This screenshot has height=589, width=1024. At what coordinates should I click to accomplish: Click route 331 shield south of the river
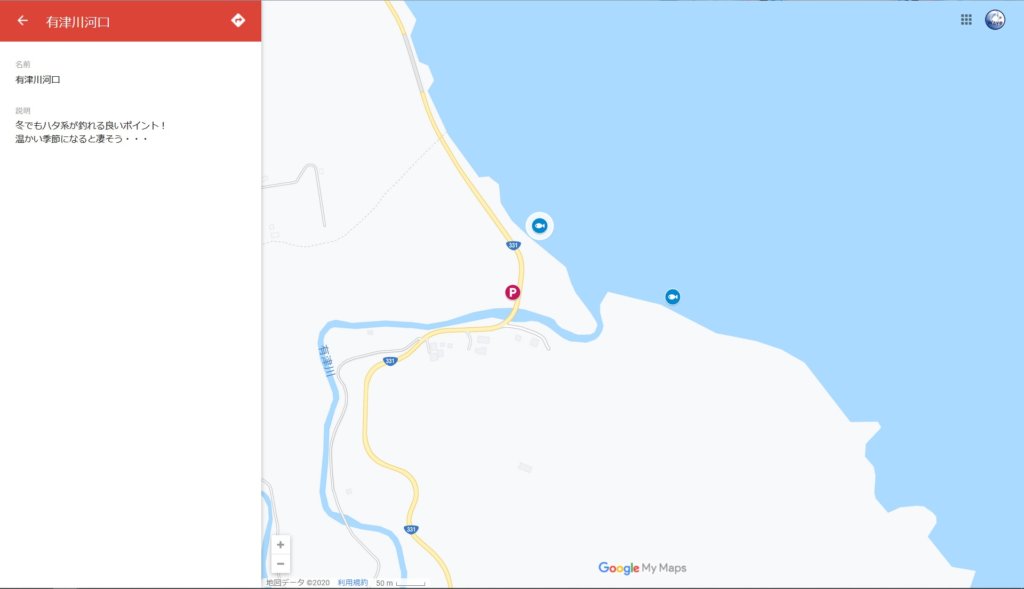pos(390,361)
